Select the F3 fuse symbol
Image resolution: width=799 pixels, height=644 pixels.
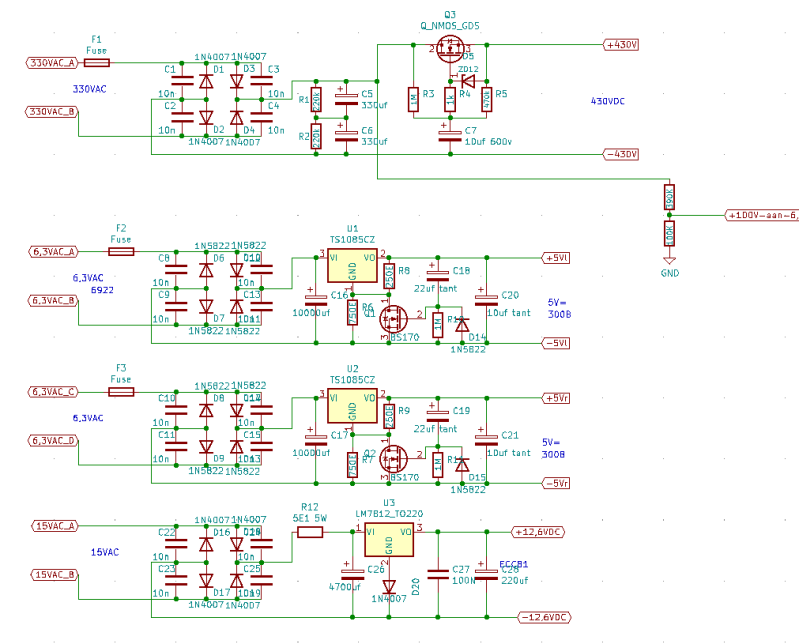(x=121, y=392)
